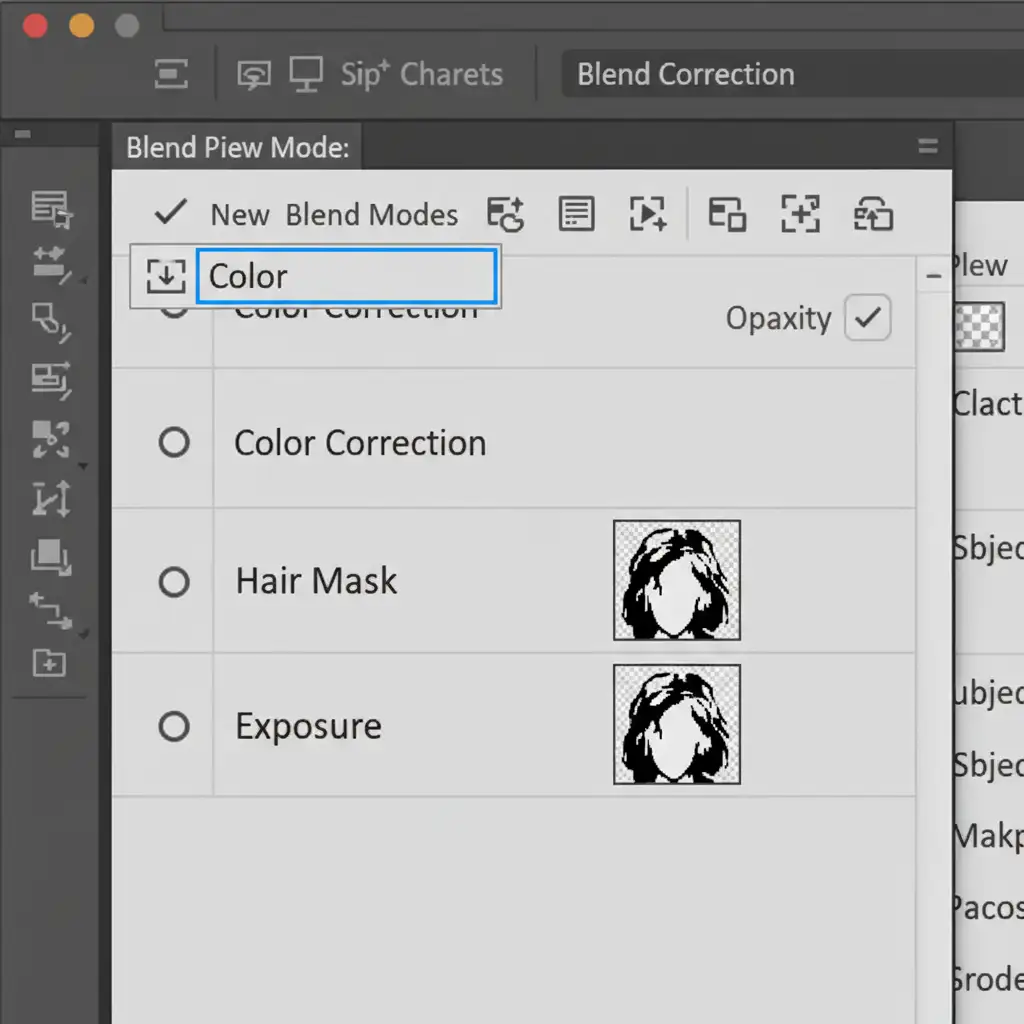Click the monitor icon in top toolbar
This screenshot has height=1024, width=1024.
pyautogui.click(x=306, y=74)
